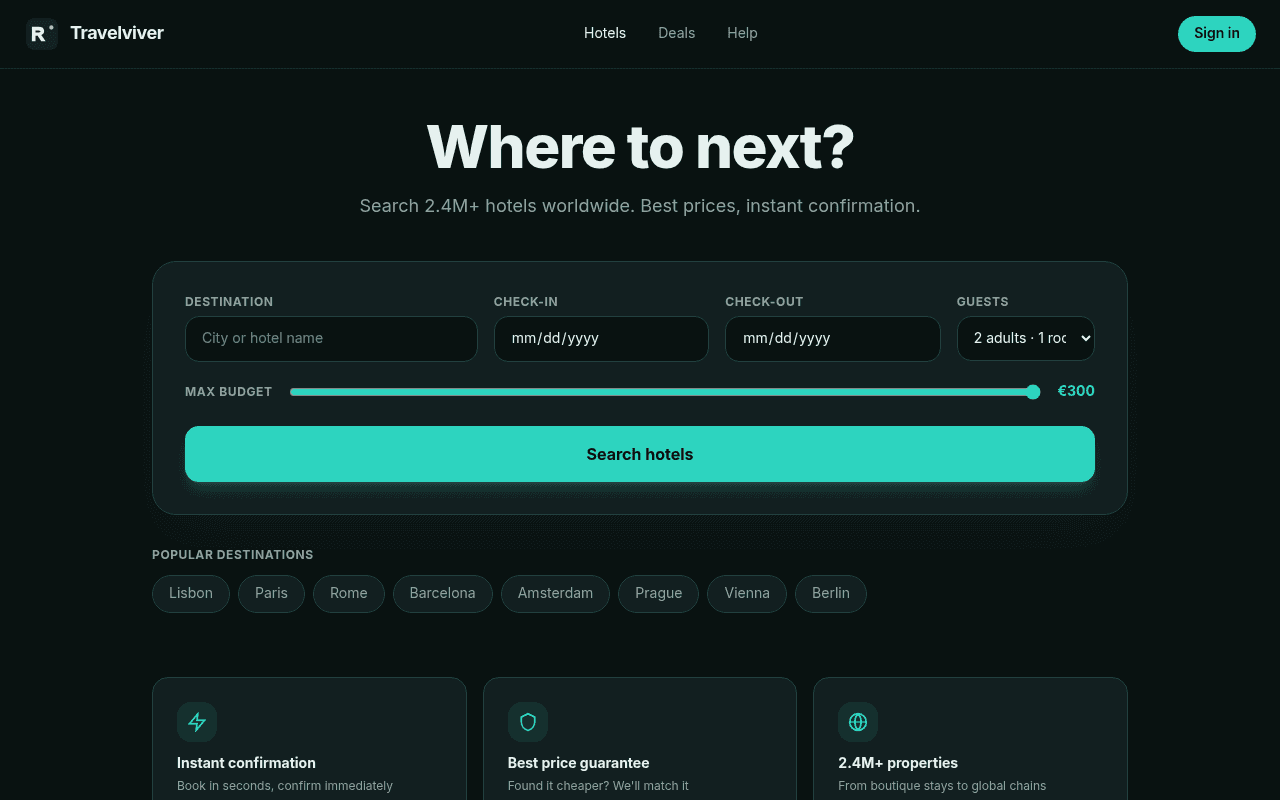Open the Check-out date picker
1280x800 pixels.
(833, 339)
